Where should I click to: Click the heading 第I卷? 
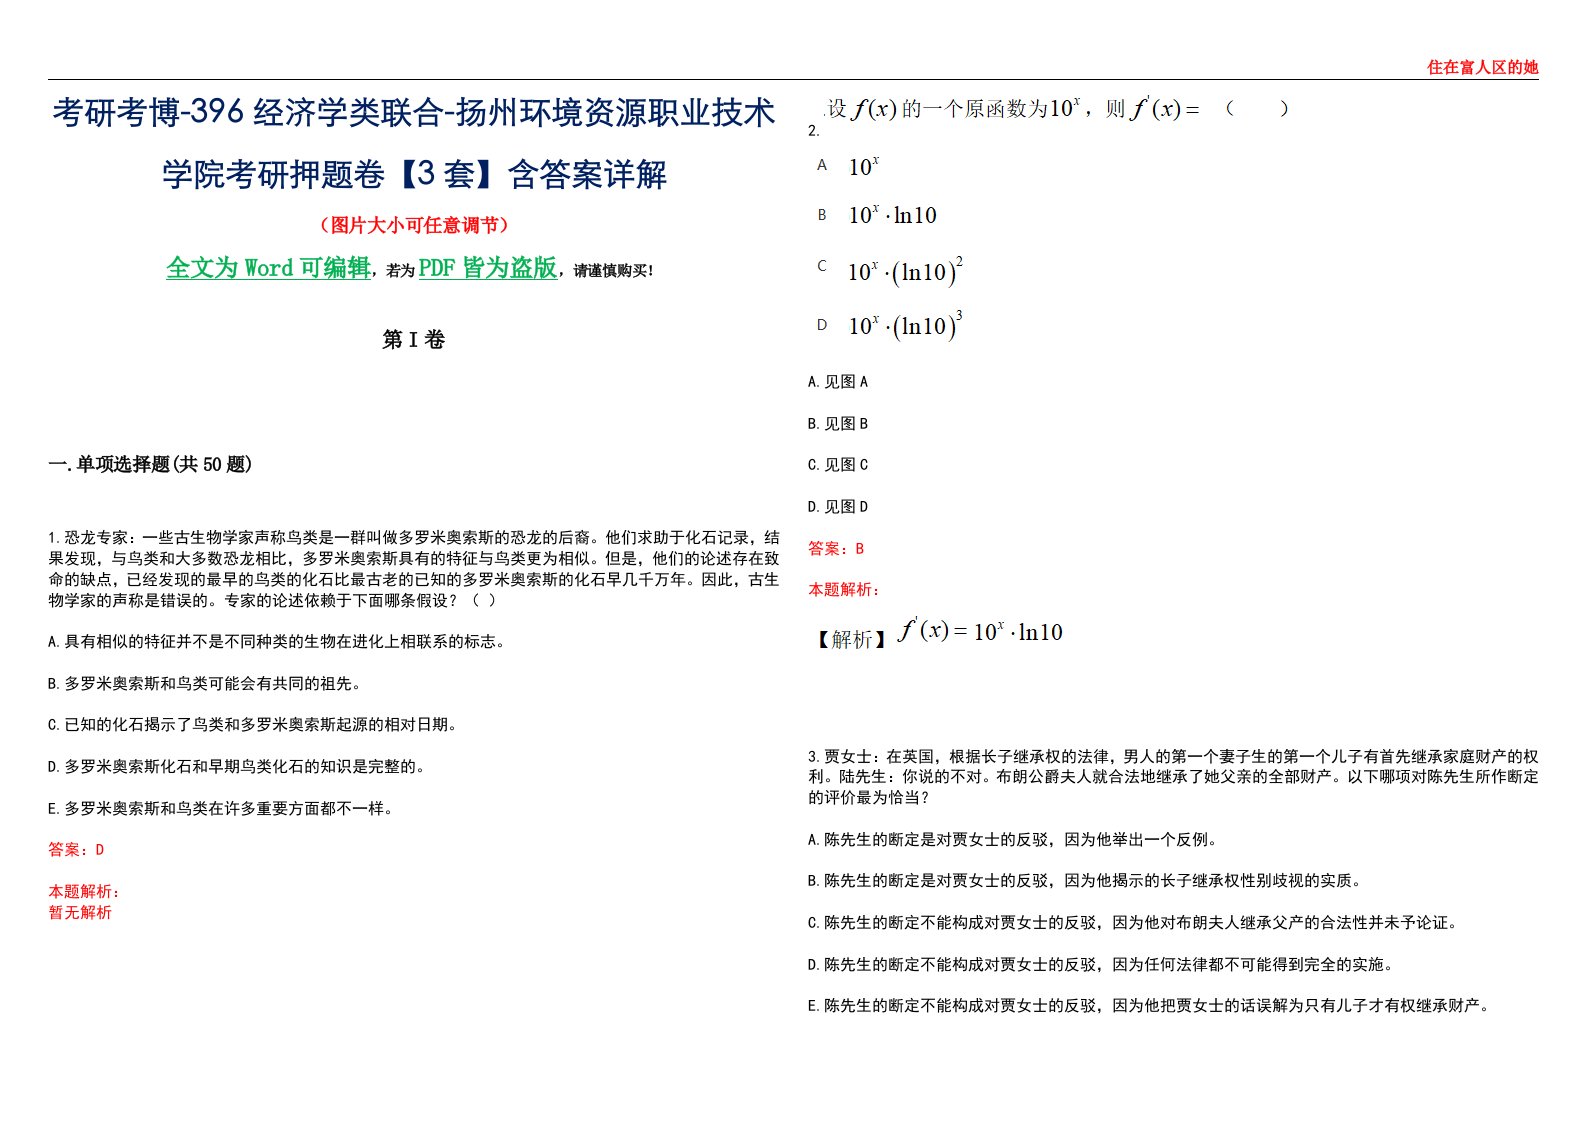[413, 340]
